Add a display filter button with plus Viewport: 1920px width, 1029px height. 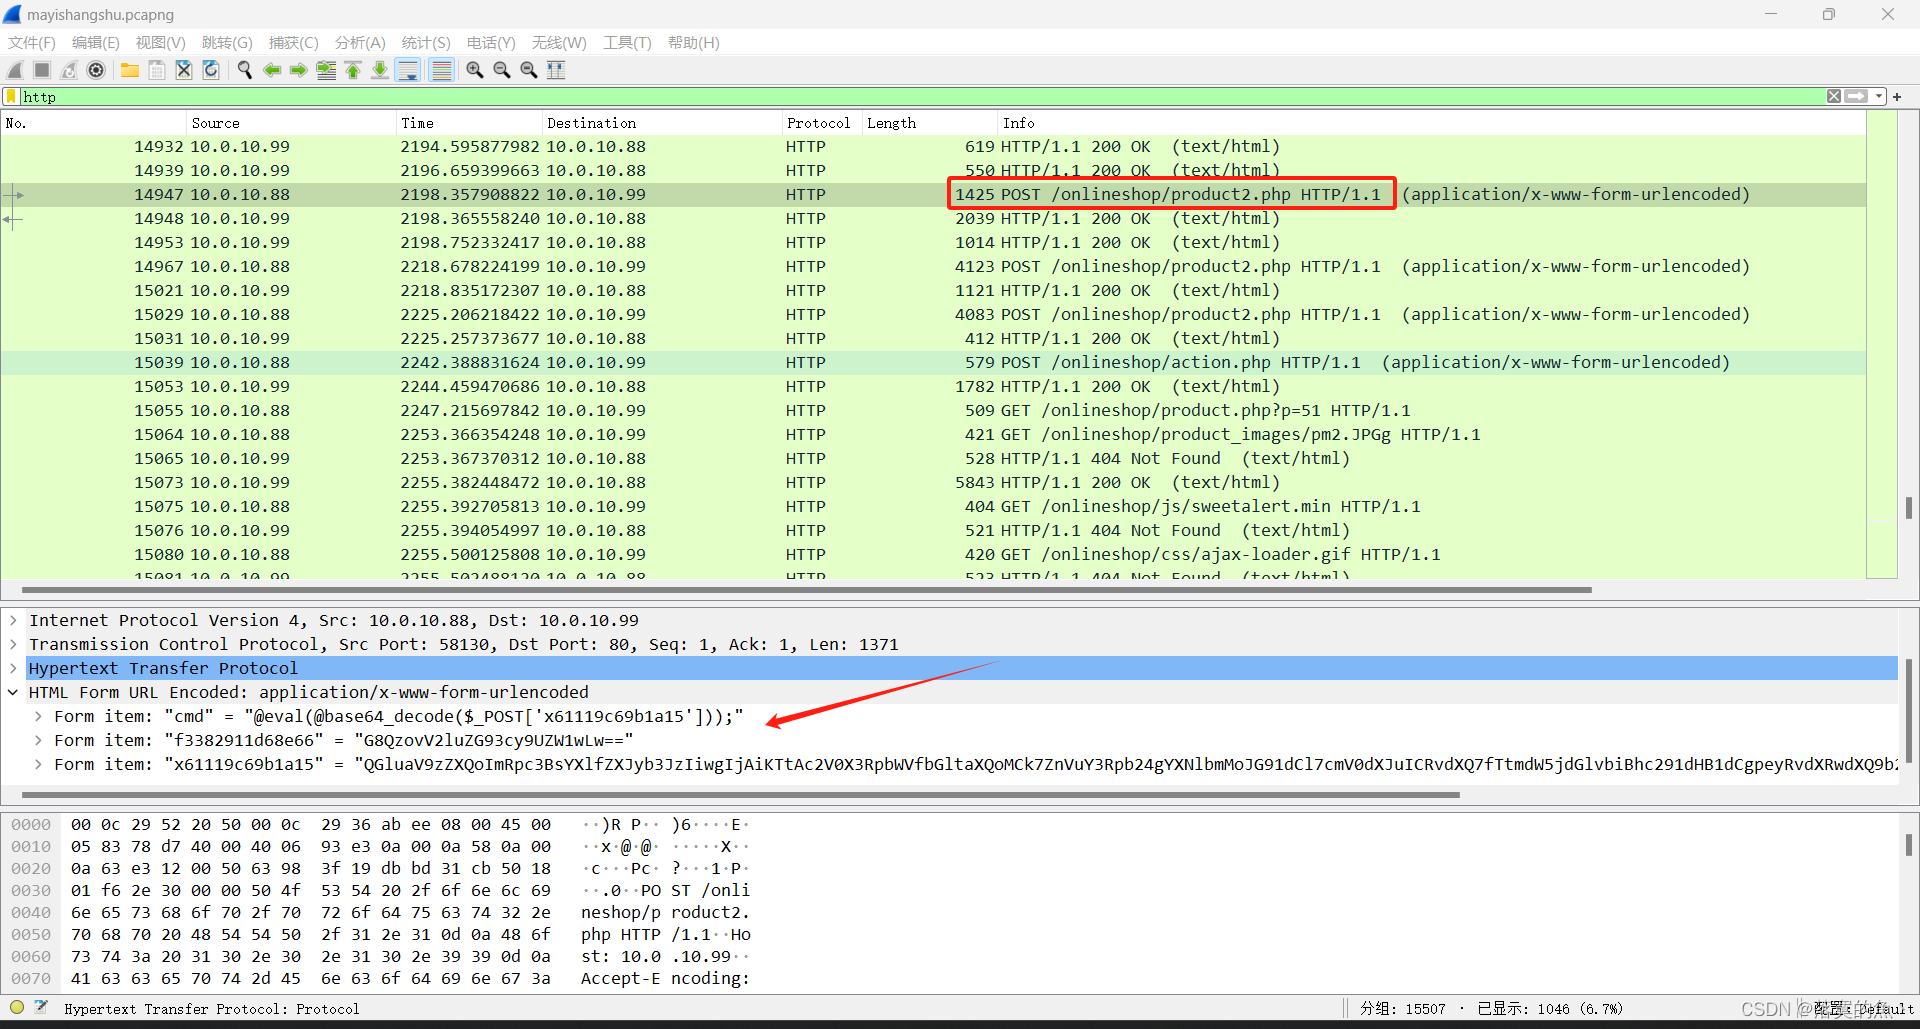tap(1897, 97)
